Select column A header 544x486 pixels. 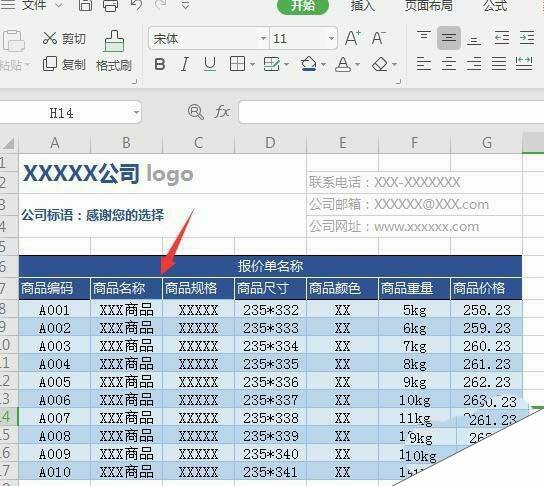[54, 143]
